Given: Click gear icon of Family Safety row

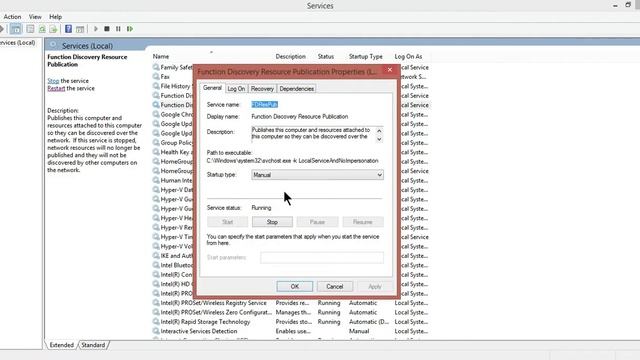Looking at the screenshot, I should pyautogui.click(x=156, y=67).
